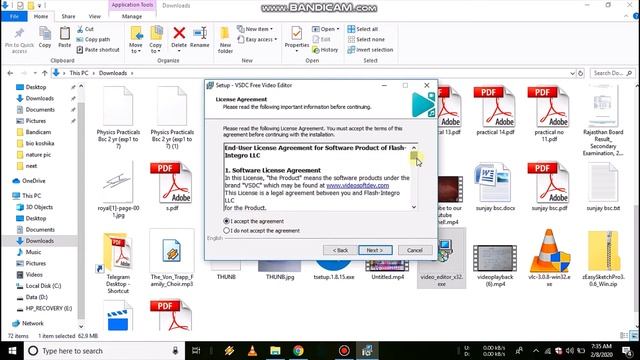640x360 pixels.
Task: Select This PC in navigation pane
Action: [x=31, y=196]
